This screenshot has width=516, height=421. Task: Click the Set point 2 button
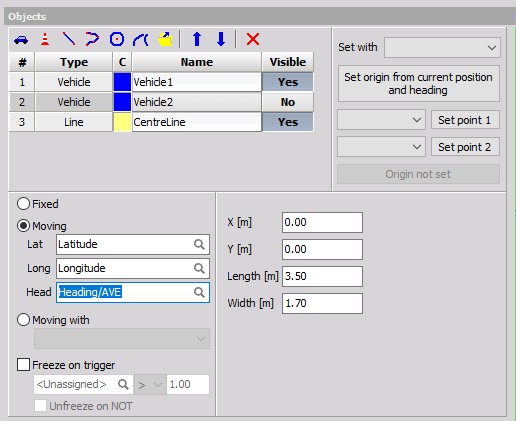[465, 147]
